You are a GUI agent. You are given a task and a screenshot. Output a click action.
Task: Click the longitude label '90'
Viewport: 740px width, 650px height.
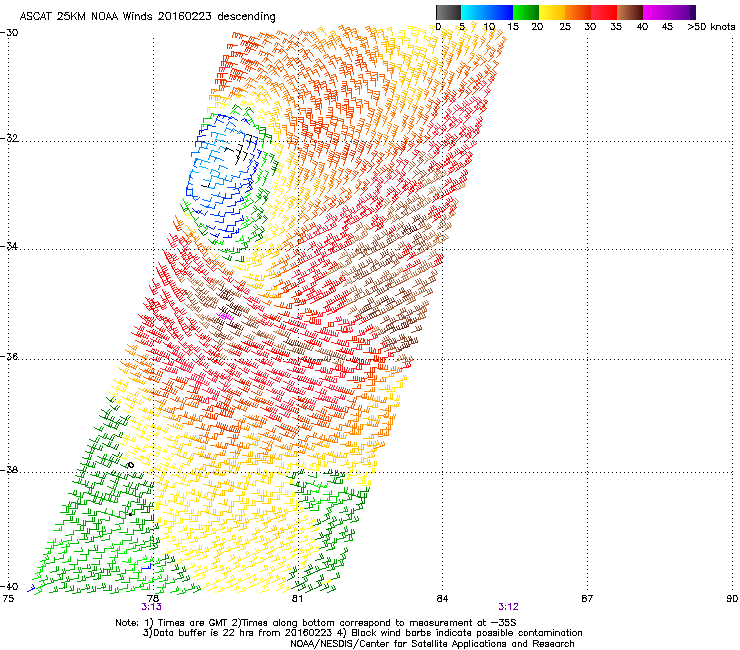click(732, 599)
